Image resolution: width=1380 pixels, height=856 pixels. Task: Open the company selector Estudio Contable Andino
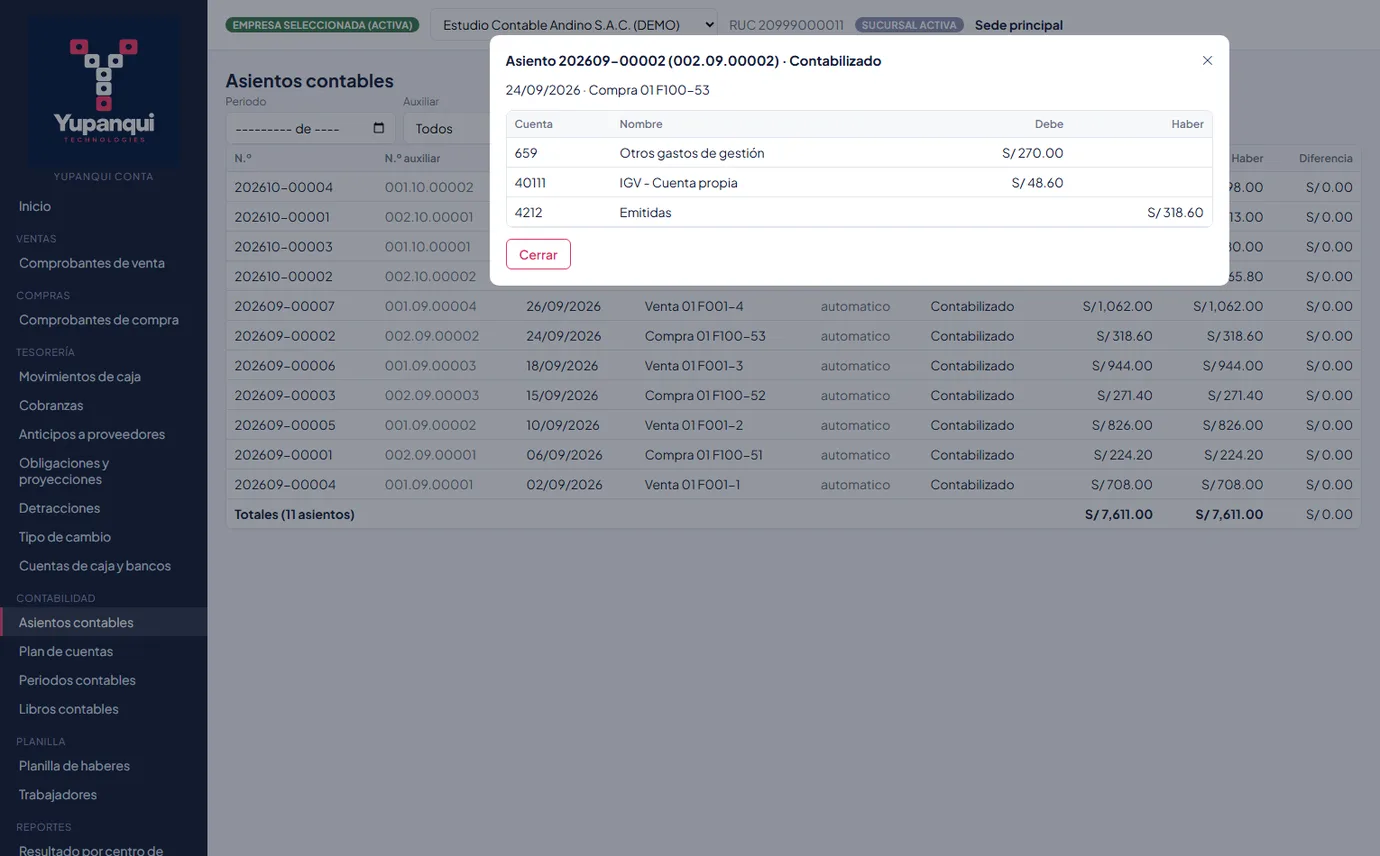click(574, 25)
